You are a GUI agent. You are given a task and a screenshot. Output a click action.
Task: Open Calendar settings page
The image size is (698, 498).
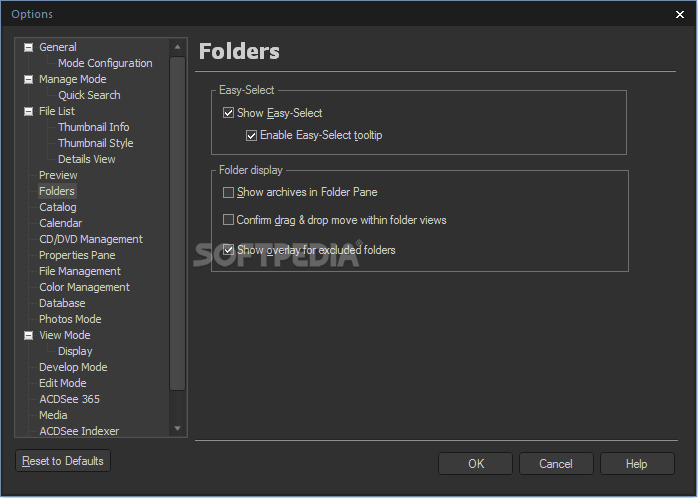coord(61,223)
